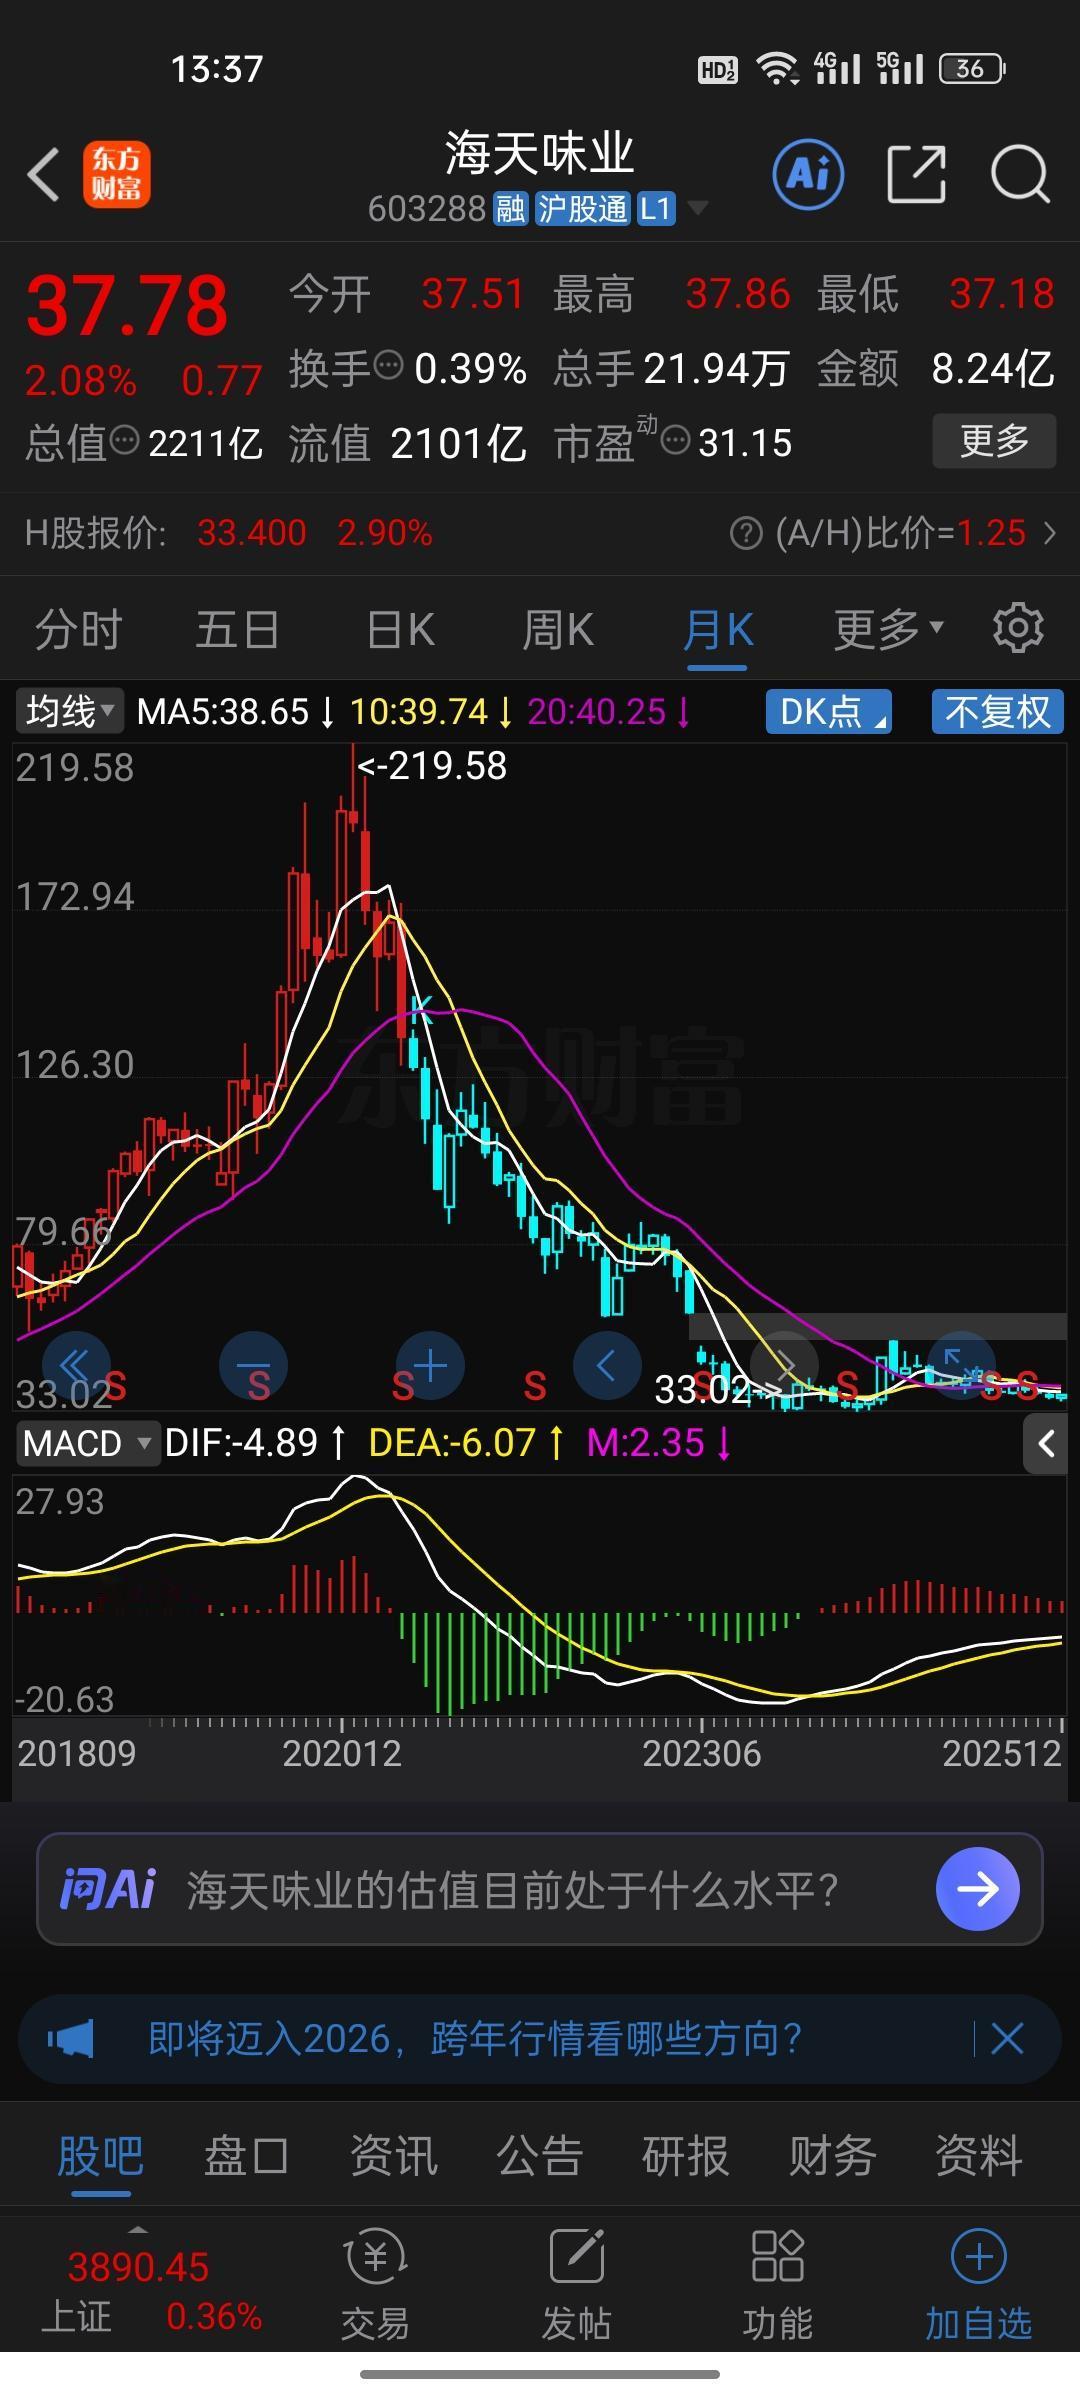
Task: Open the 东方财富 logo icon
Action: point(117,174)
